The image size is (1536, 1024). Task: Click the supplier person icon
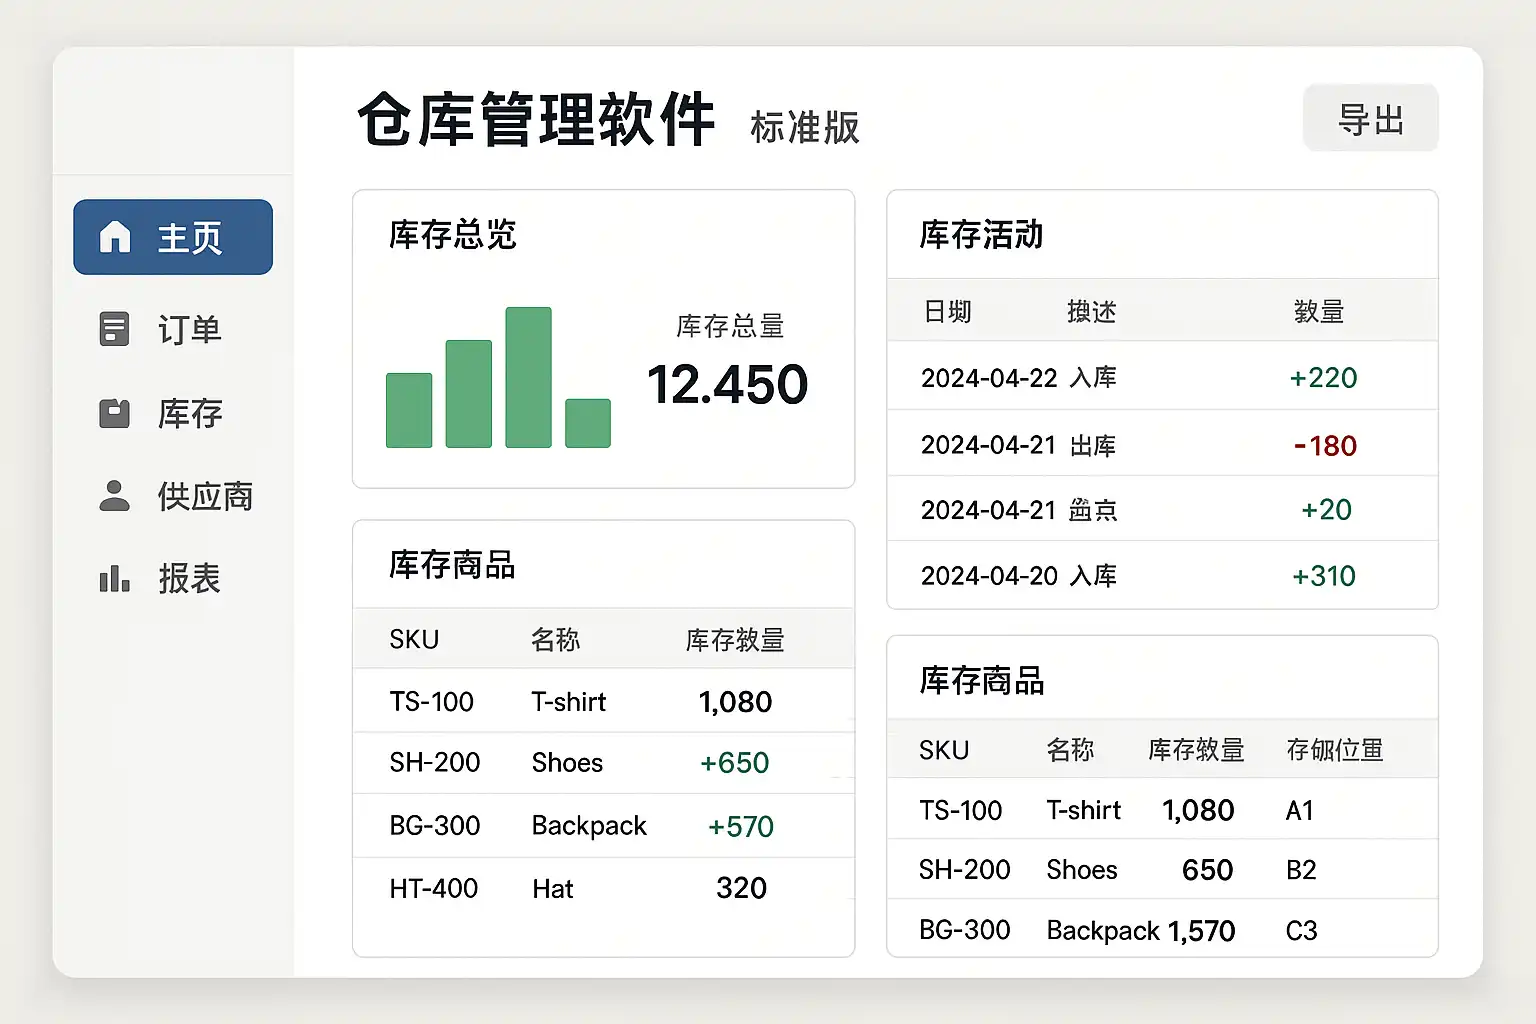(x=114, y=496)
